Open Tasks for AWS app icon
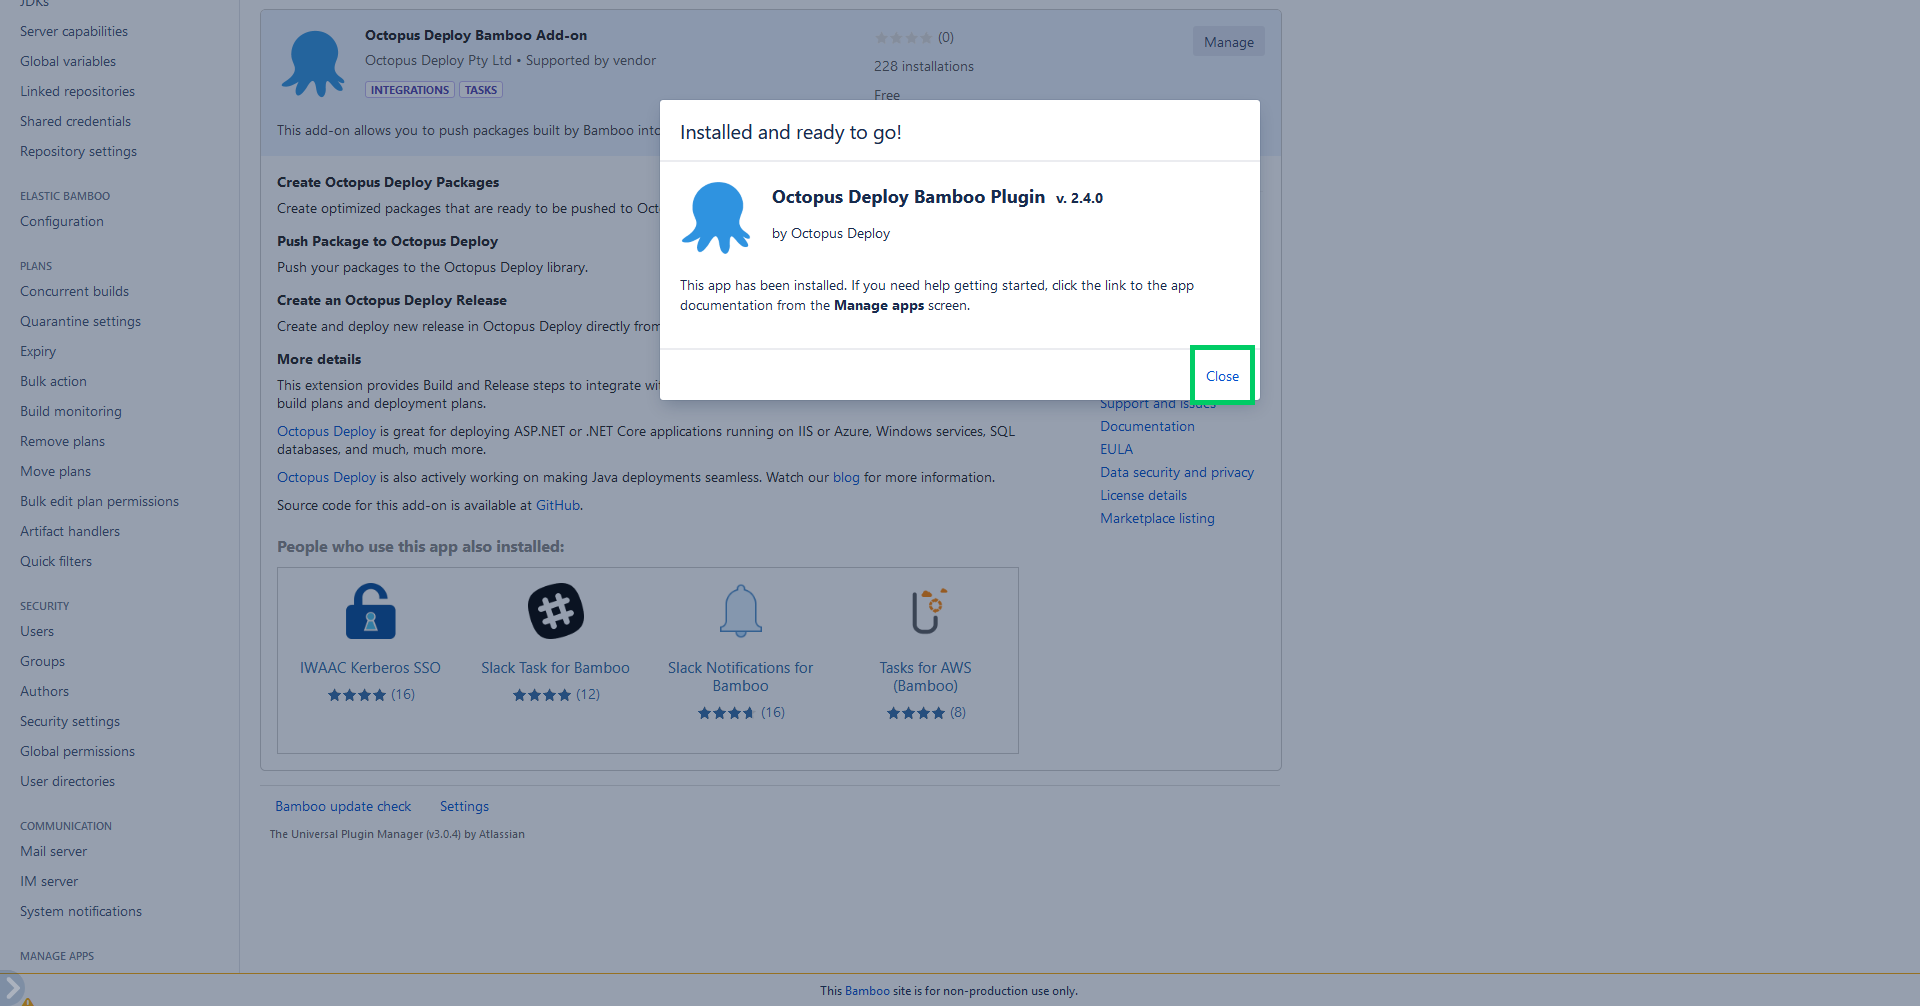This screenshot has height=1006, width=1920. click(x=927, y=611)
